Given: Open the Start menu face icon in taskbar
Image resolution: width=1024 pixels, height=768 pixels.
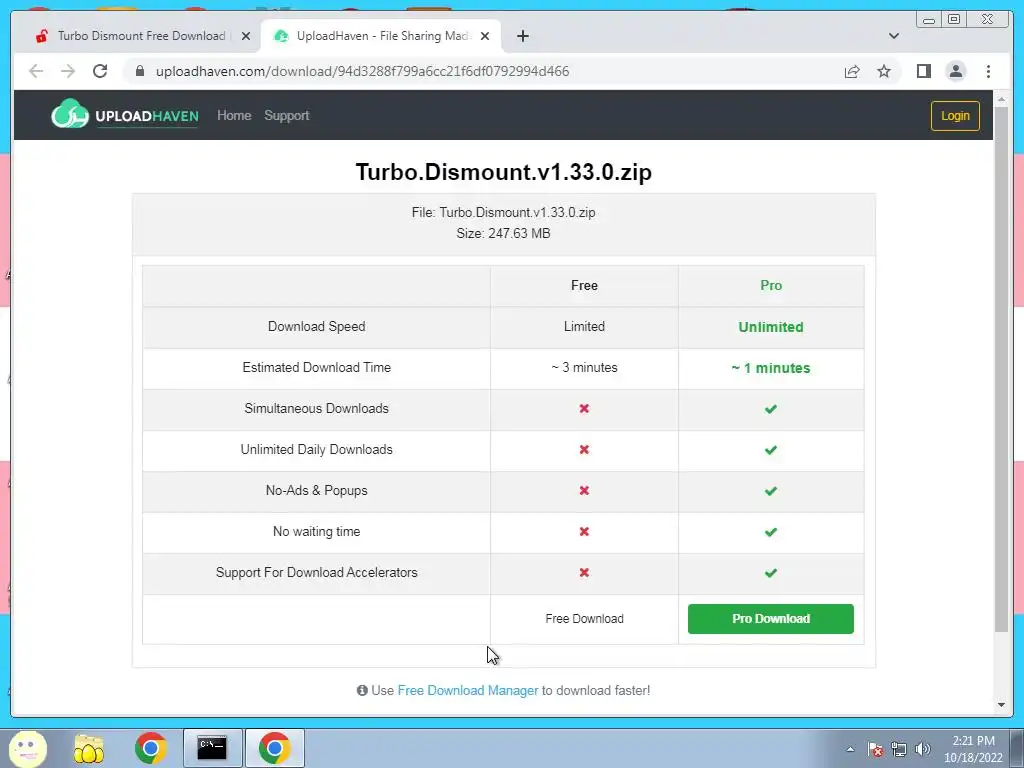Looking at the screenshot, I should click(x=27, y=748).
